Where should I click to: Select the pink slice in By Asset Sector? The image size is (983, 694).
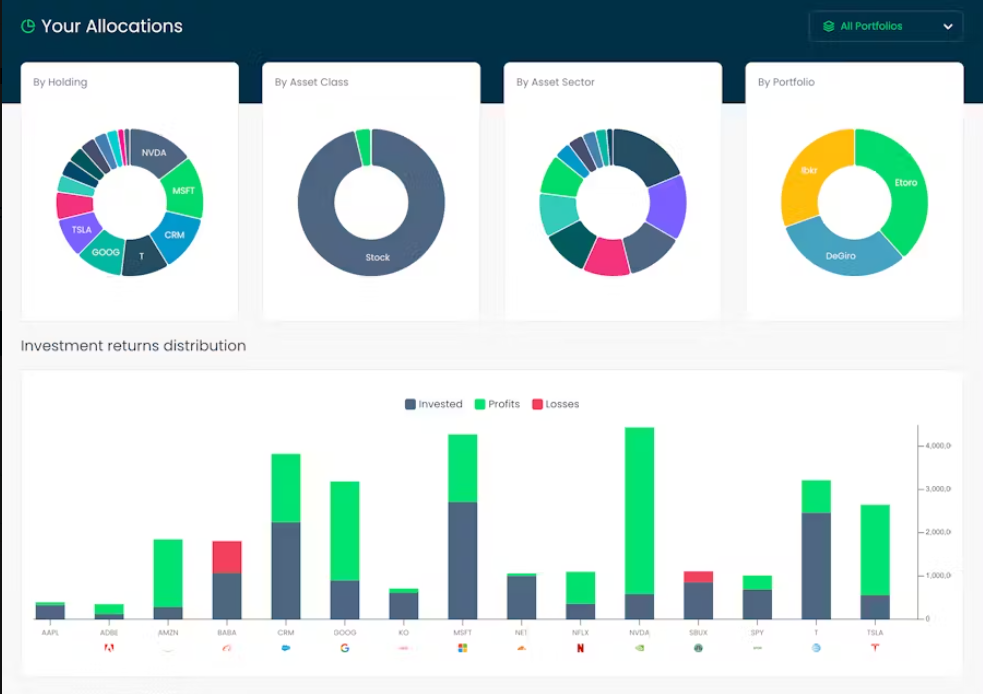[x=607, y=258]
